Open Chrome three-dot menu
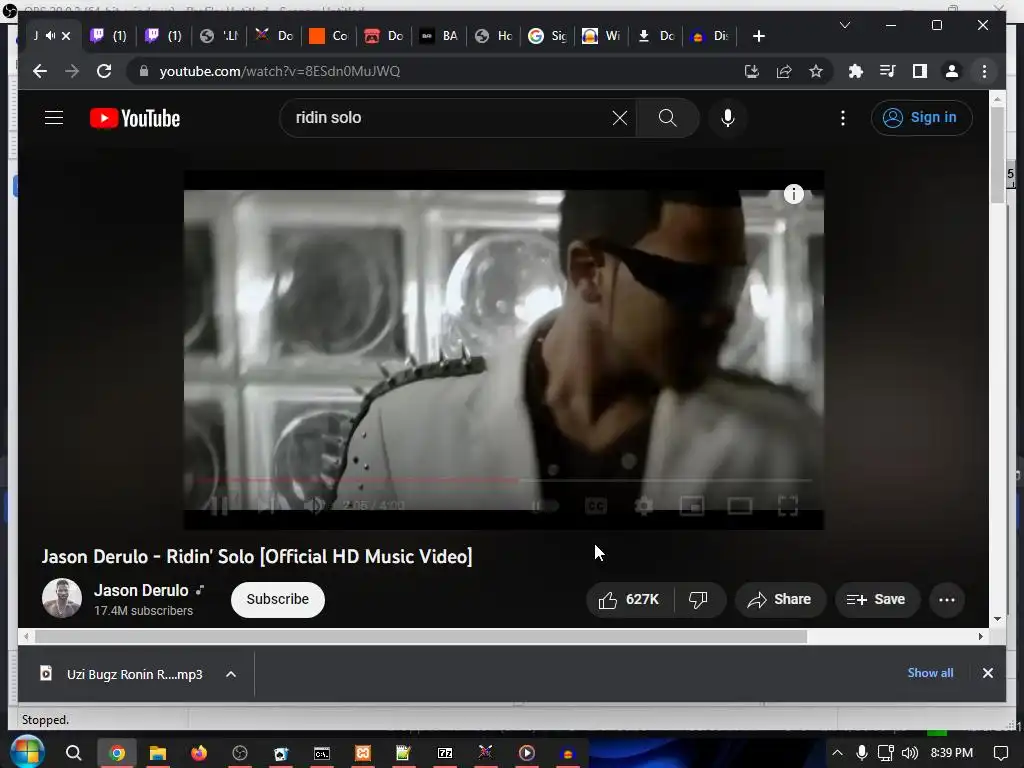The image size is (1024, 768). click(984, 71)
